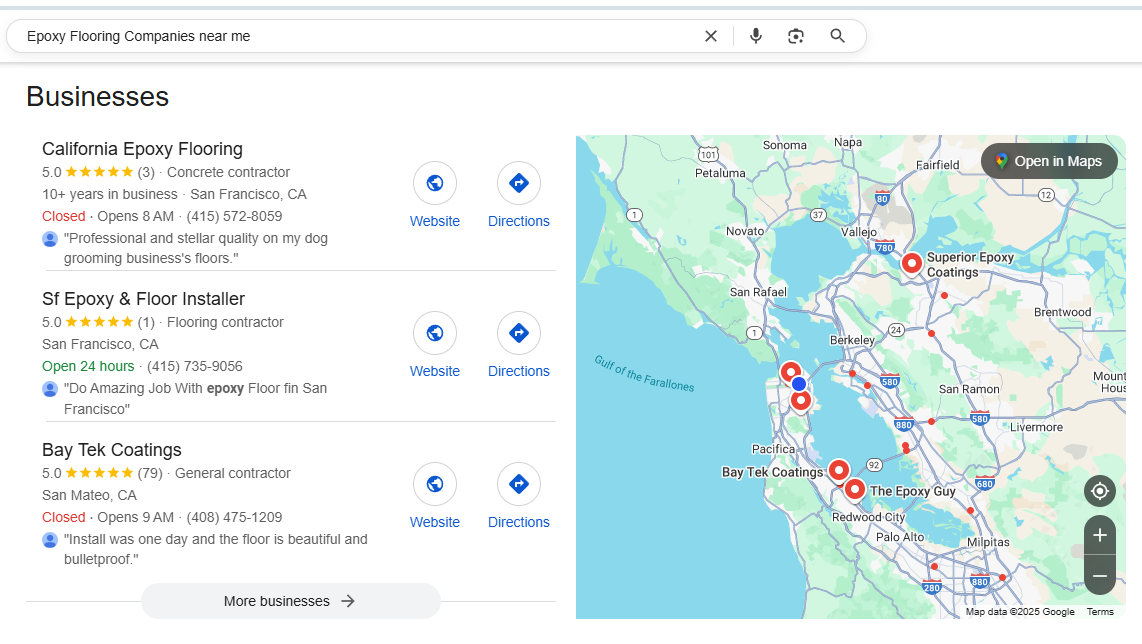The image size is (1142, 644).
Task: Center map on my location
Action: point(1100,491)
